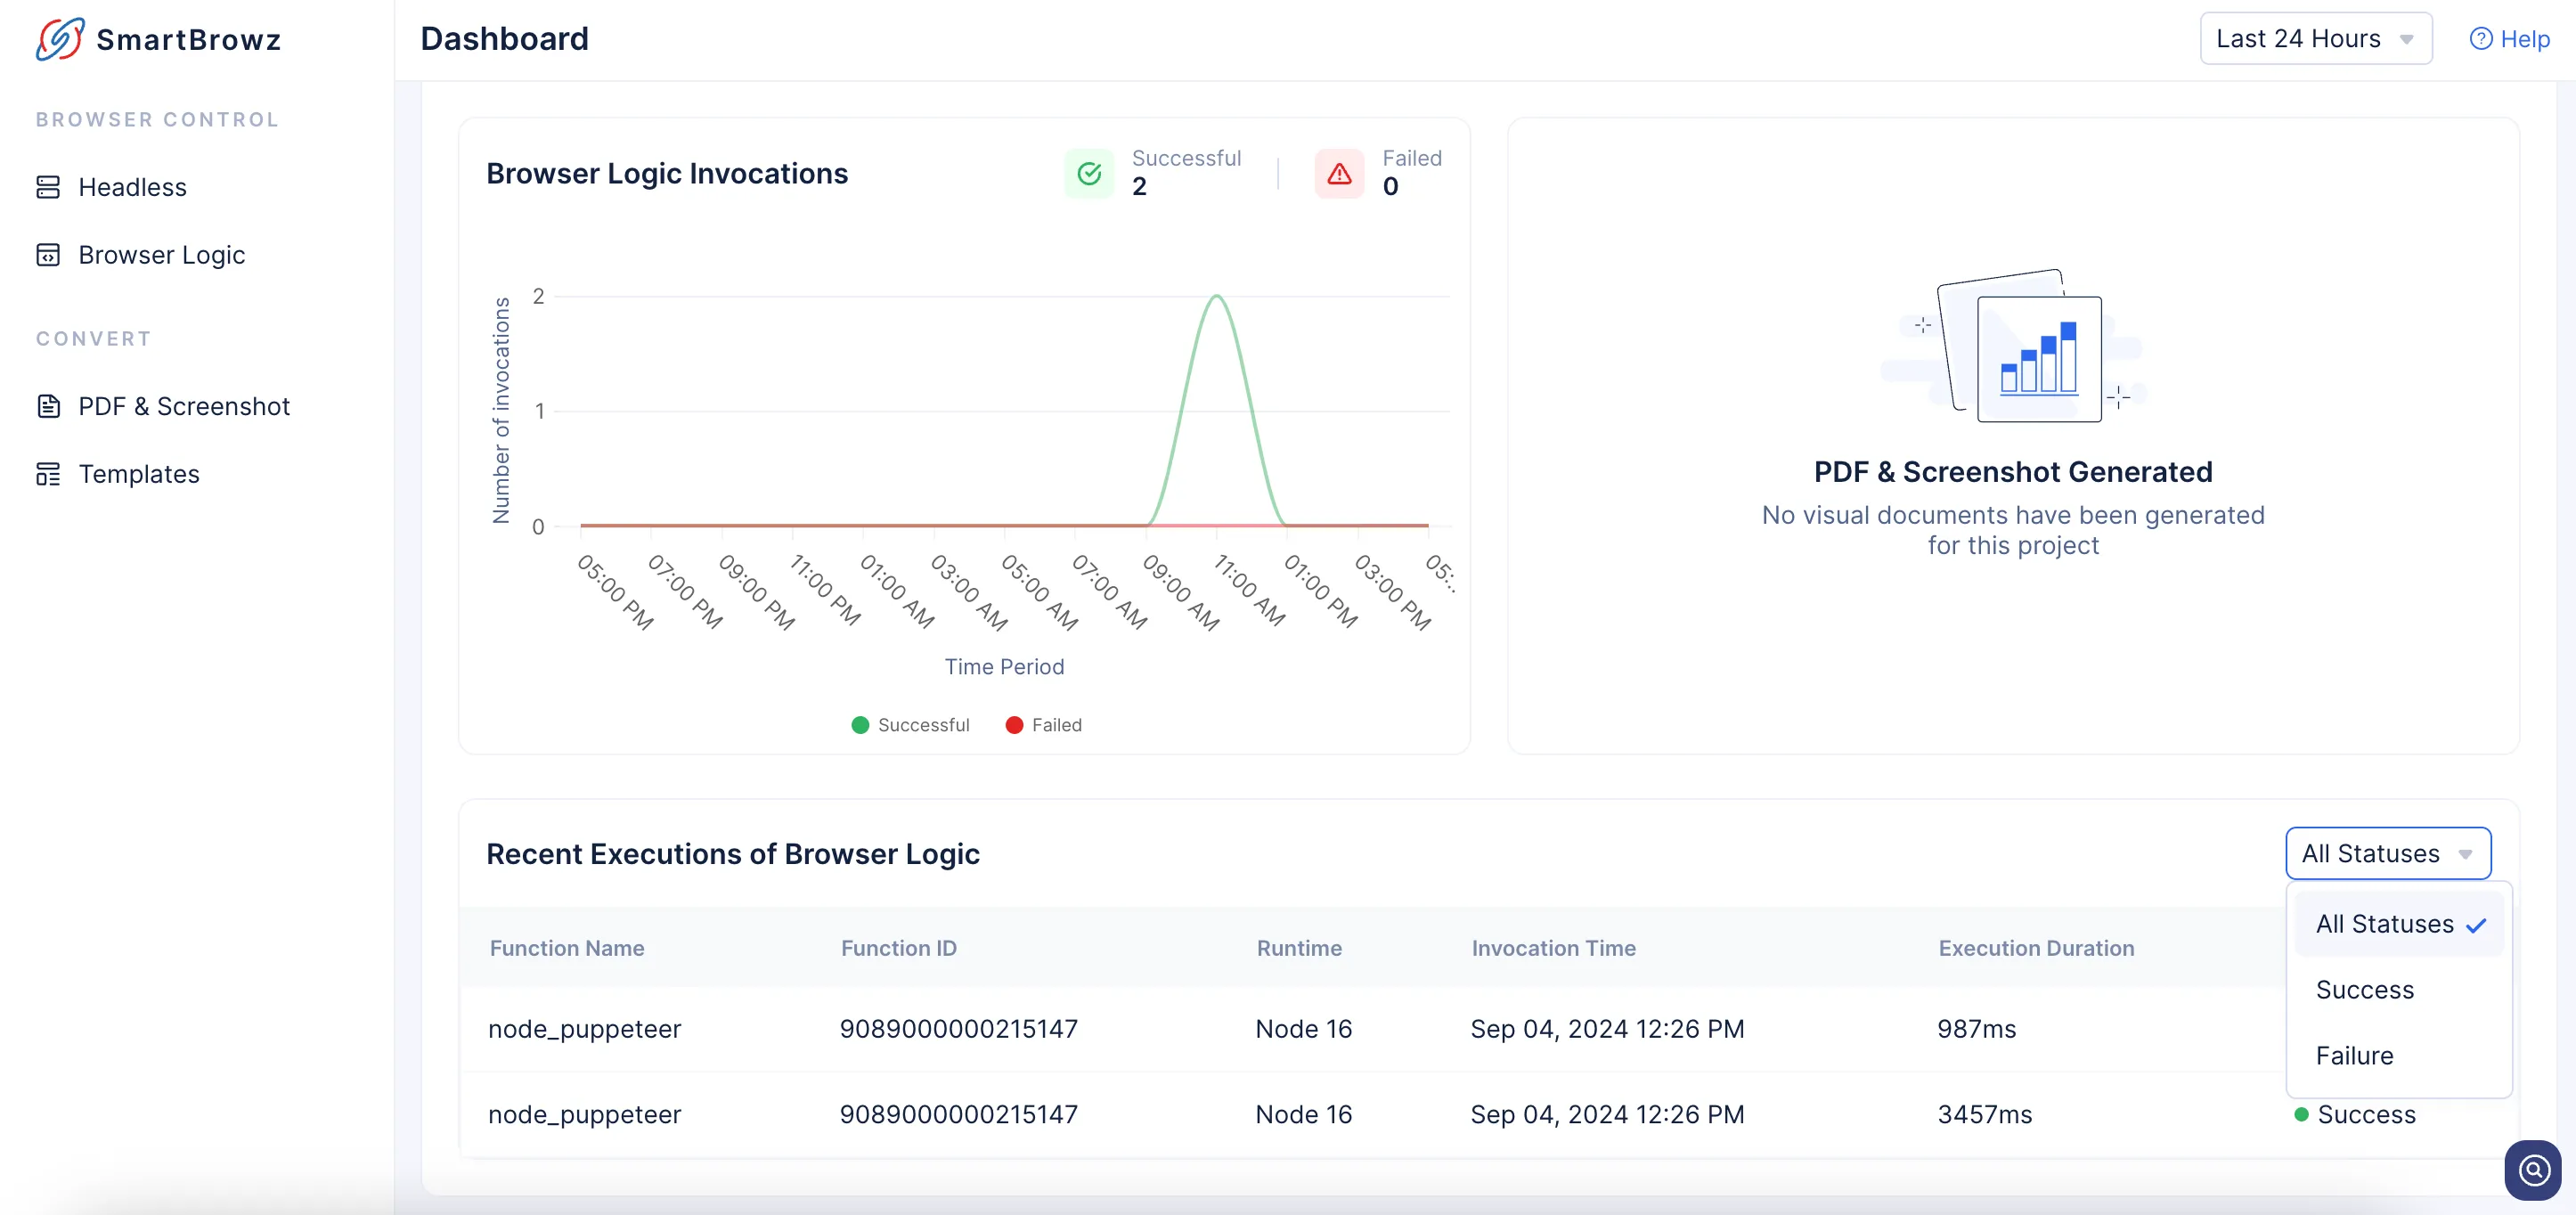Click the peak of the invocations chart line
2576x1215 pixels.
[1216, 296]
